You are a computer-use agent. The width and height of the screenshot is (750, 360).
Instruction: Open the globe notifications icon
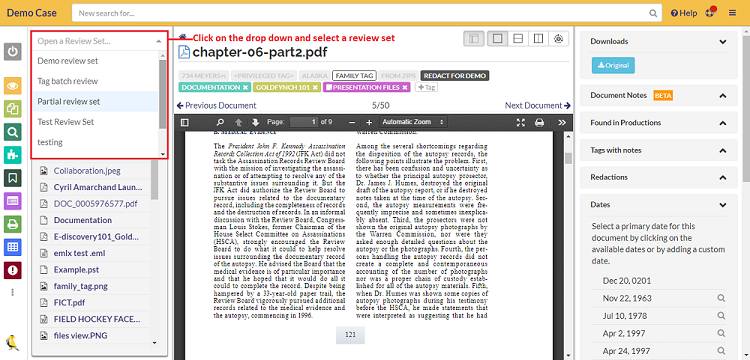coord(711,13)
